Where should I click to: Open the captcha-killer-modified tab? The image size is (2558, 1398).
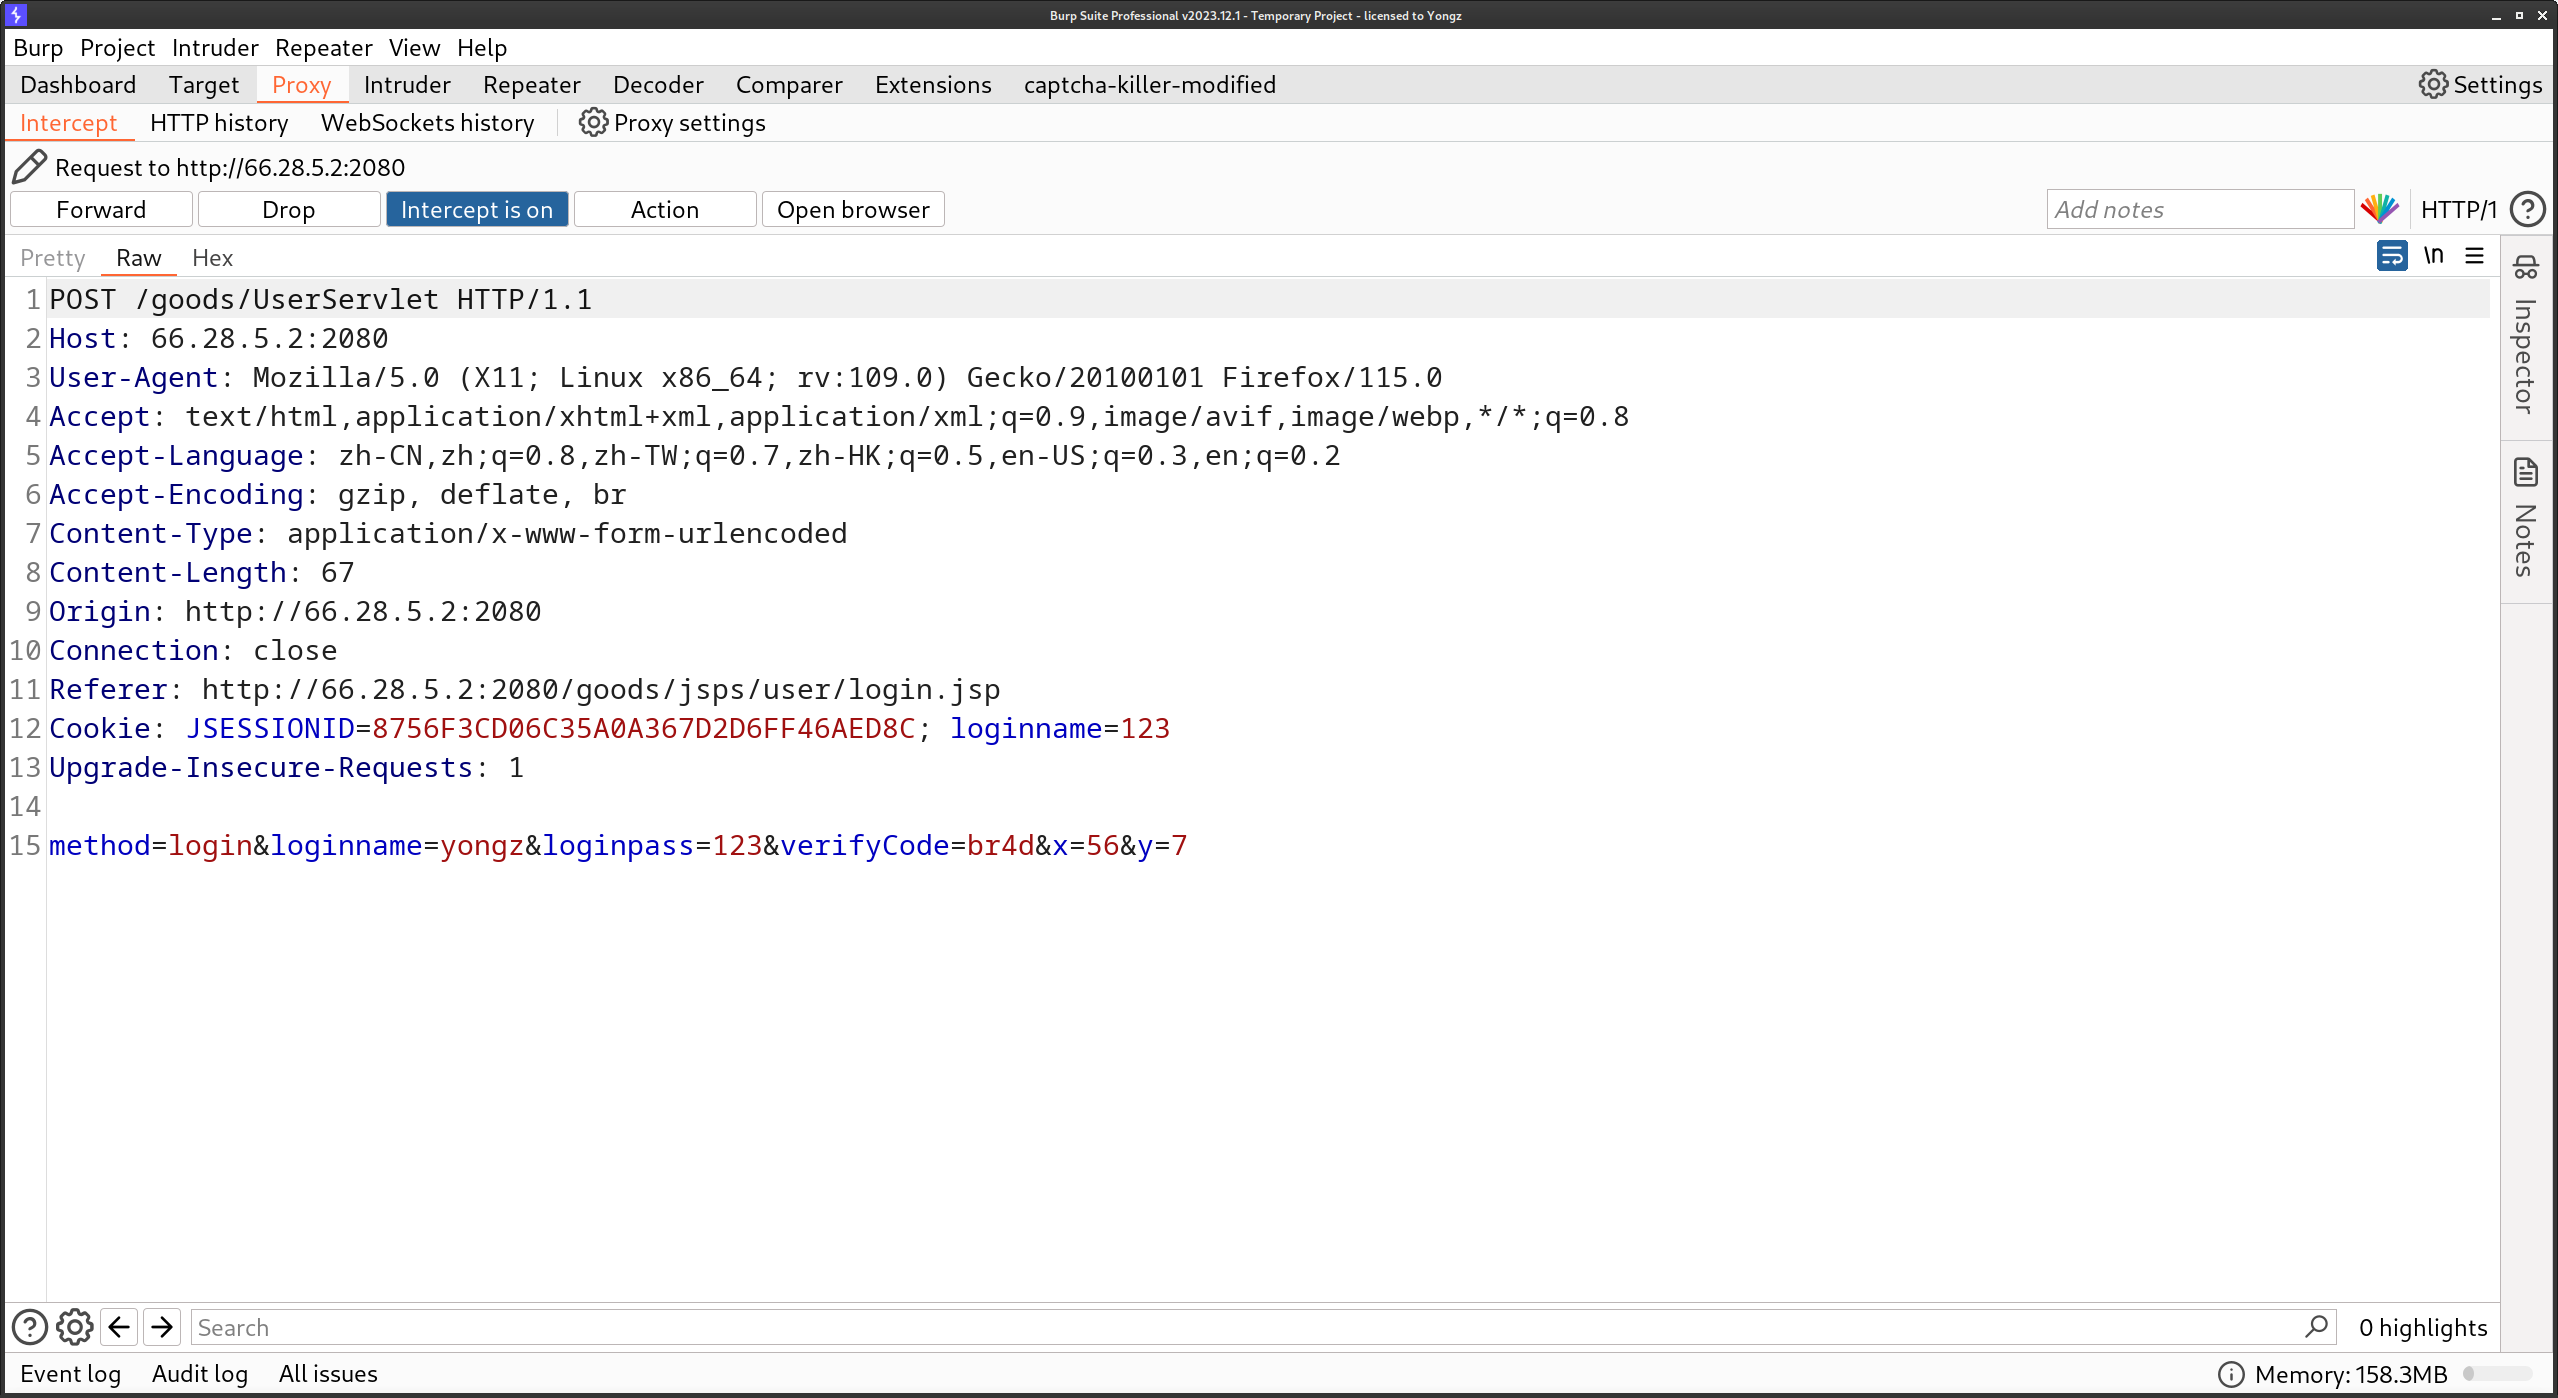tap(1150, 85)
